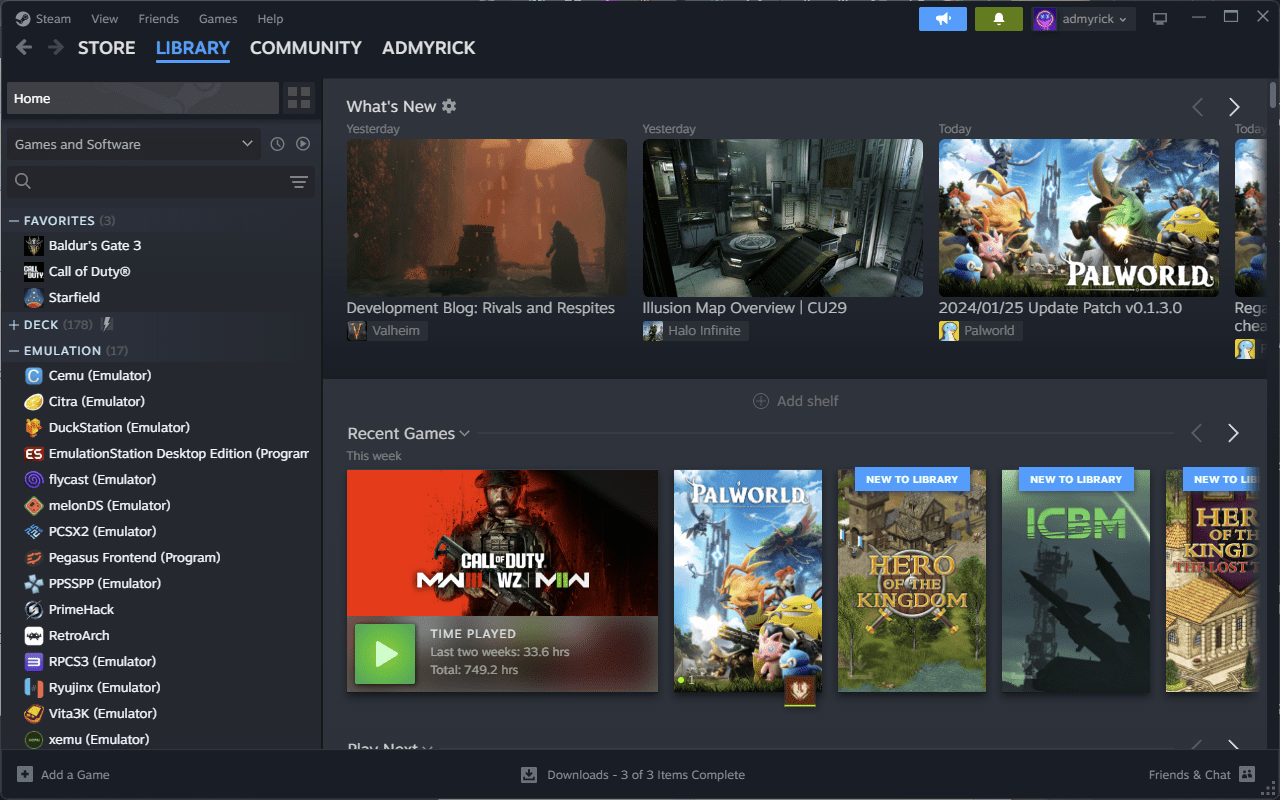Image resolution: width=1280 pixels, height=800 pixels.
Task: Click the admyrick profile avatar
Action: pos(1045,19)
